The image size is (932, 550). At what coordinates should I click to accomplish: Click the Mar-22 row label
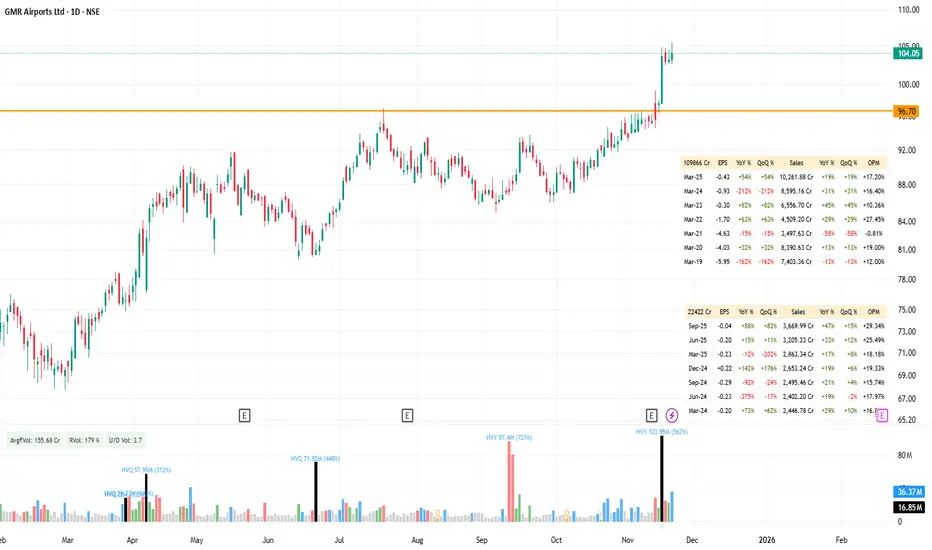tap(692, 219)
